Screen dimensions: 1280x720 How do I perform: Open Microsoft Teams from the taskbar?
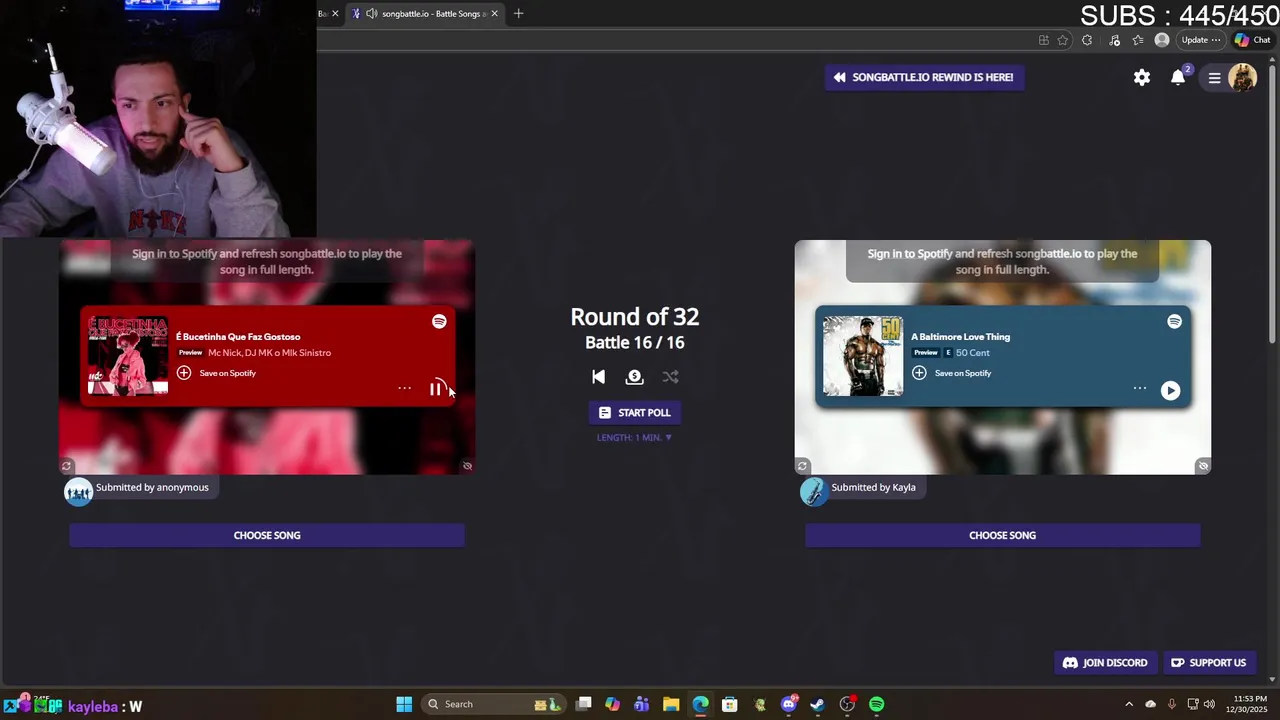pyautogui.click(x=641, y=704)
